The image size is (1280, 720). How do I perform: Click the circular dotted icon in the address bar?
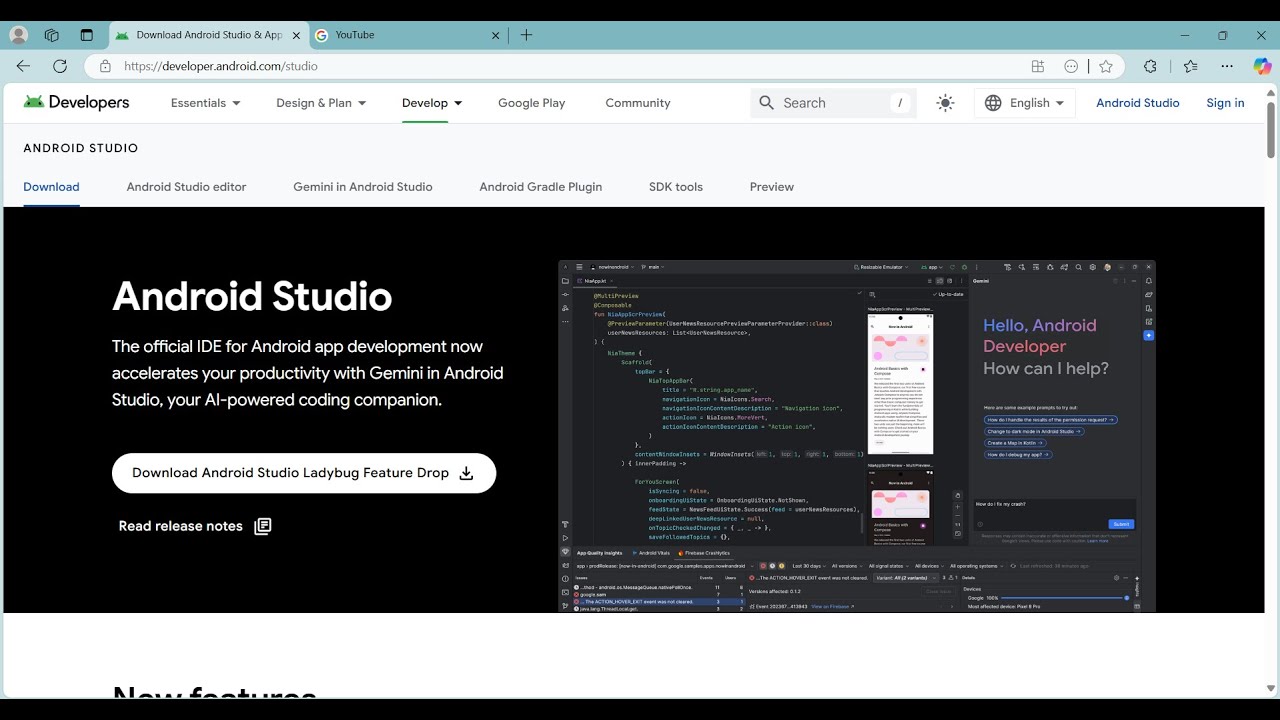pyautogui.click(x=1071, y=66)
